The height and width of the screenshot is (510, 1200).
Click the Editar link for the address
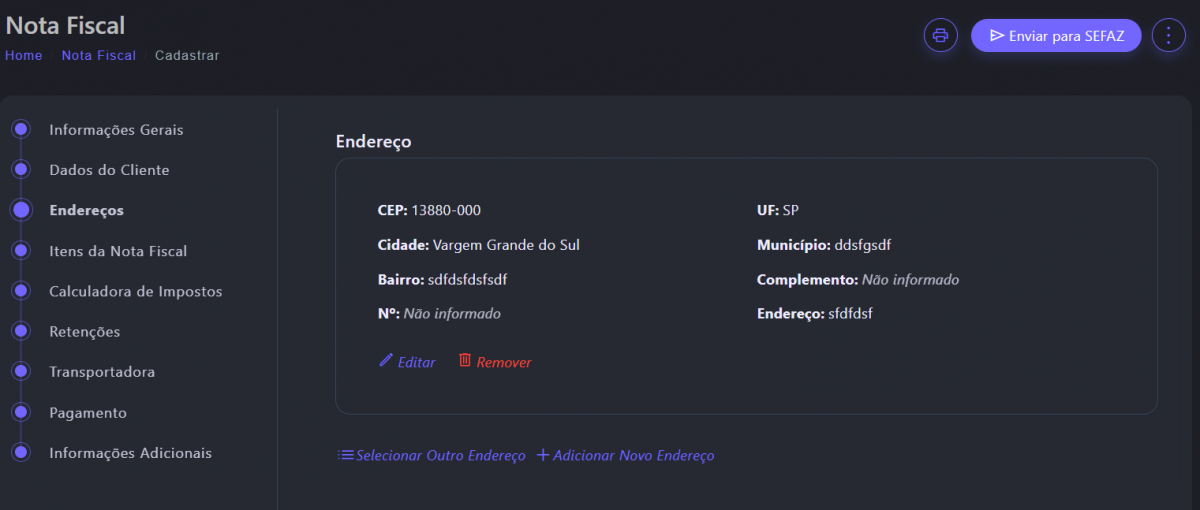pyautogui.click(x=416, y=362)
